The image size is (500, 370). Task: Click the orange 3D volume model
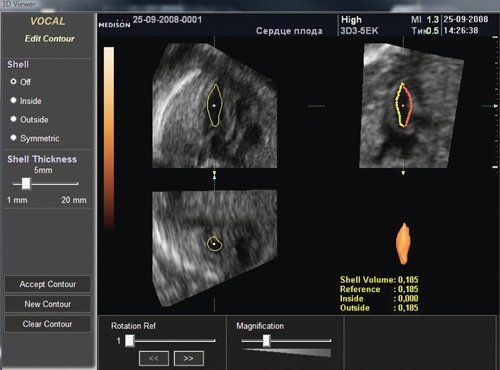pos(403,244)
